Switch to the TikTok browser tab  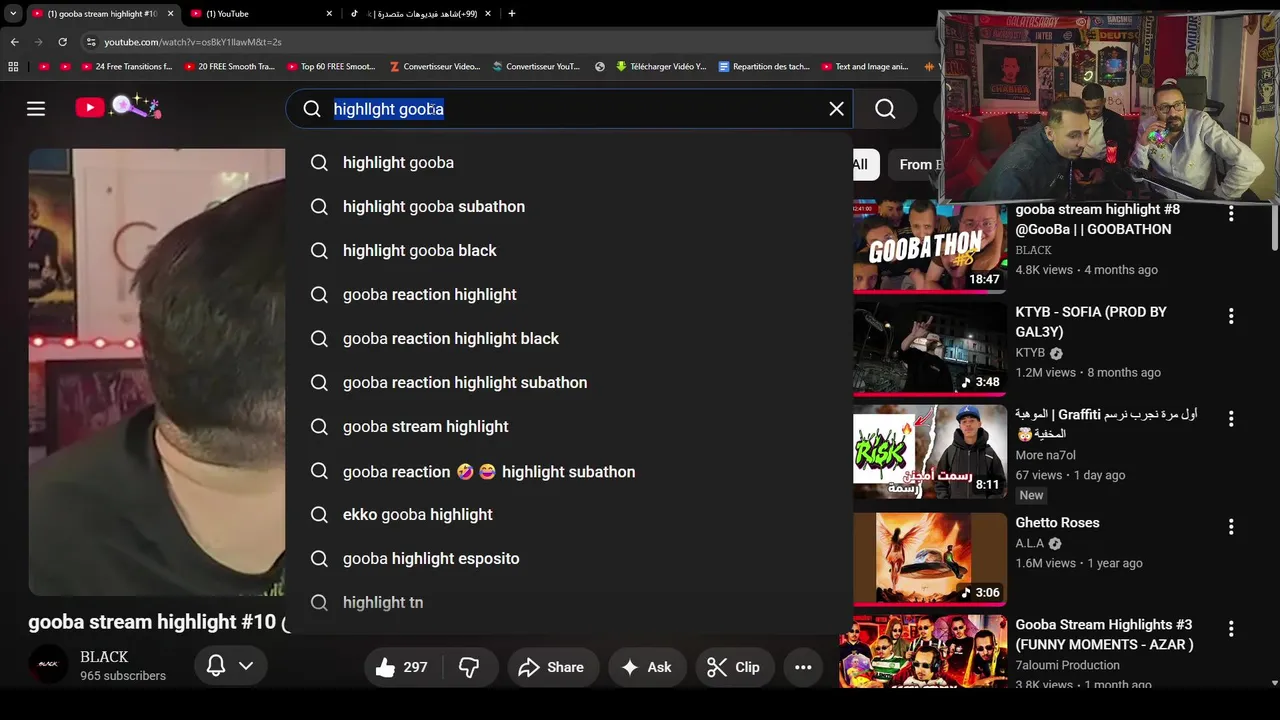click(420, 14)
